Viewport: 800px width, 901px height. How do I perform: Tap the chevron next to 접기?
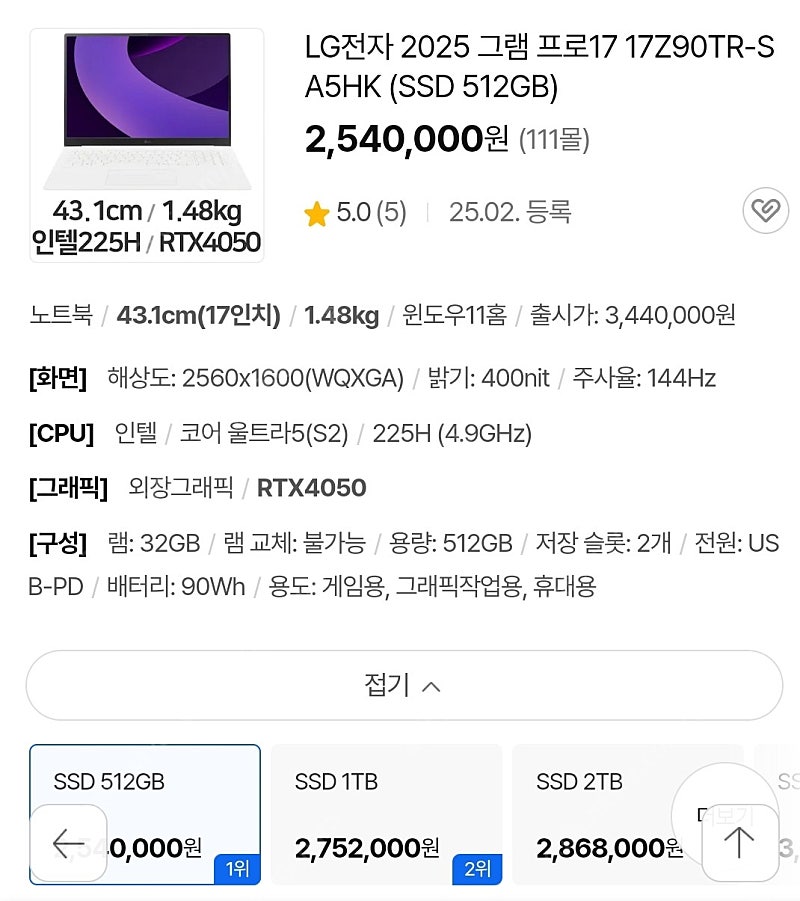pos(432,686)
